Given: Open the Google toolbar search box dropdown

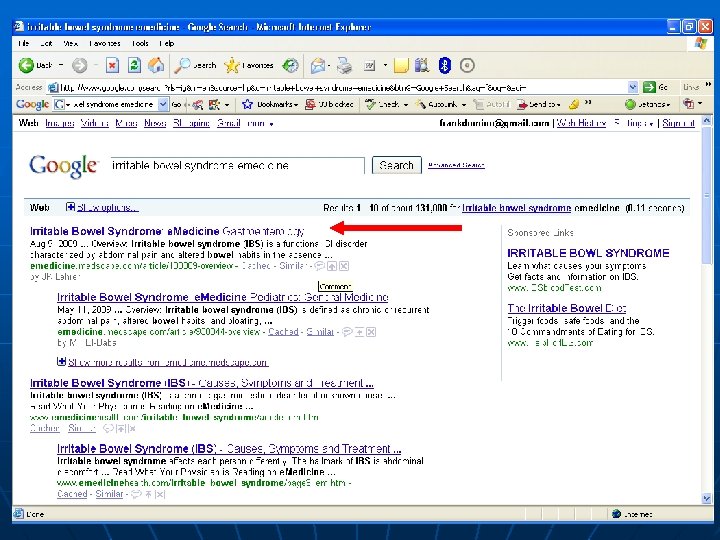Looking at the screenshot, I should click(163, 105).
